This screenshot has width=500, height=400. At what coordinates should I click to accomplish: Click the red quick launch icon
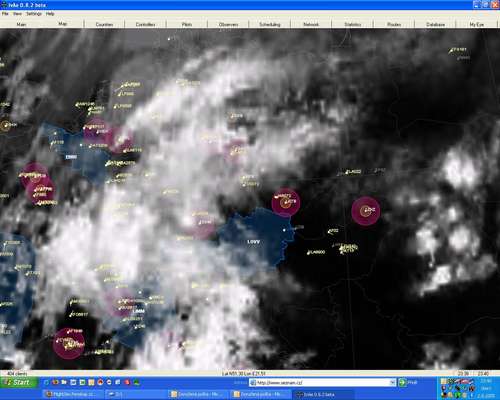coord(127,382)
